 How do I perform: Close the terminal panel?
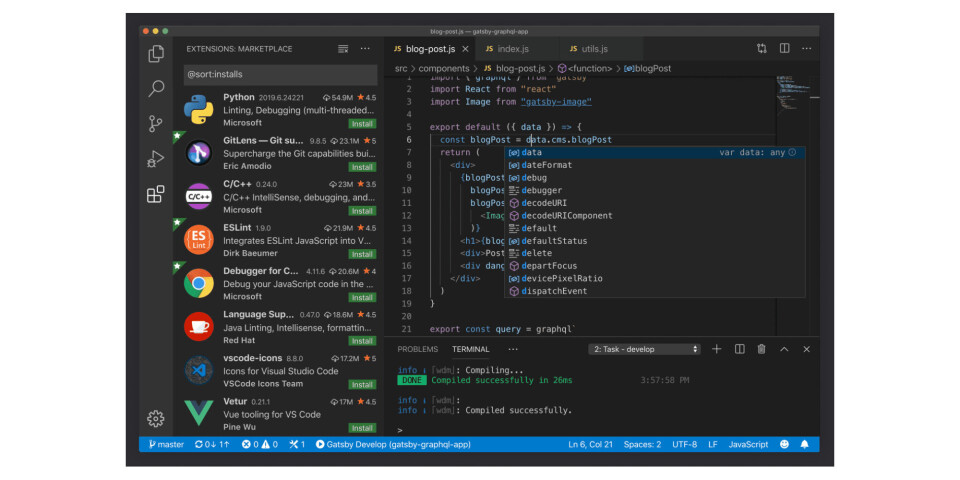806,349
